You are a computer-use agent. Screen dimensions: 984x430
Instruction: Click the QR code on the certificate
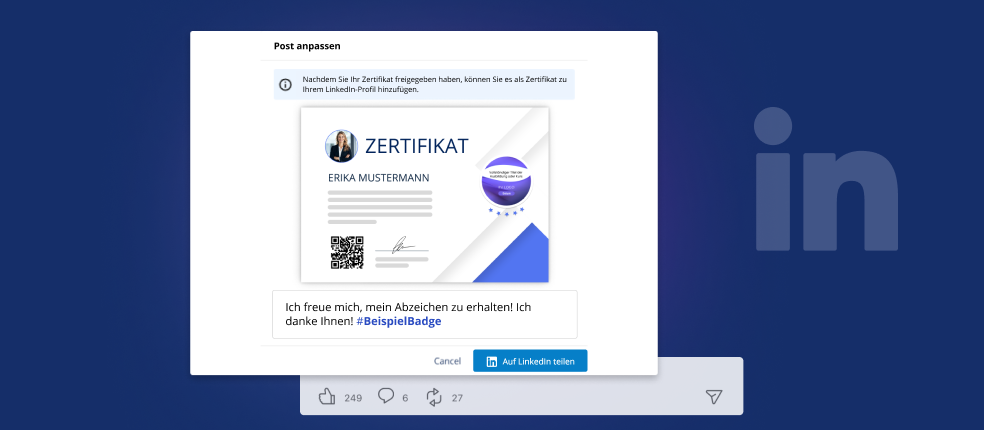[x=348, y=252]
